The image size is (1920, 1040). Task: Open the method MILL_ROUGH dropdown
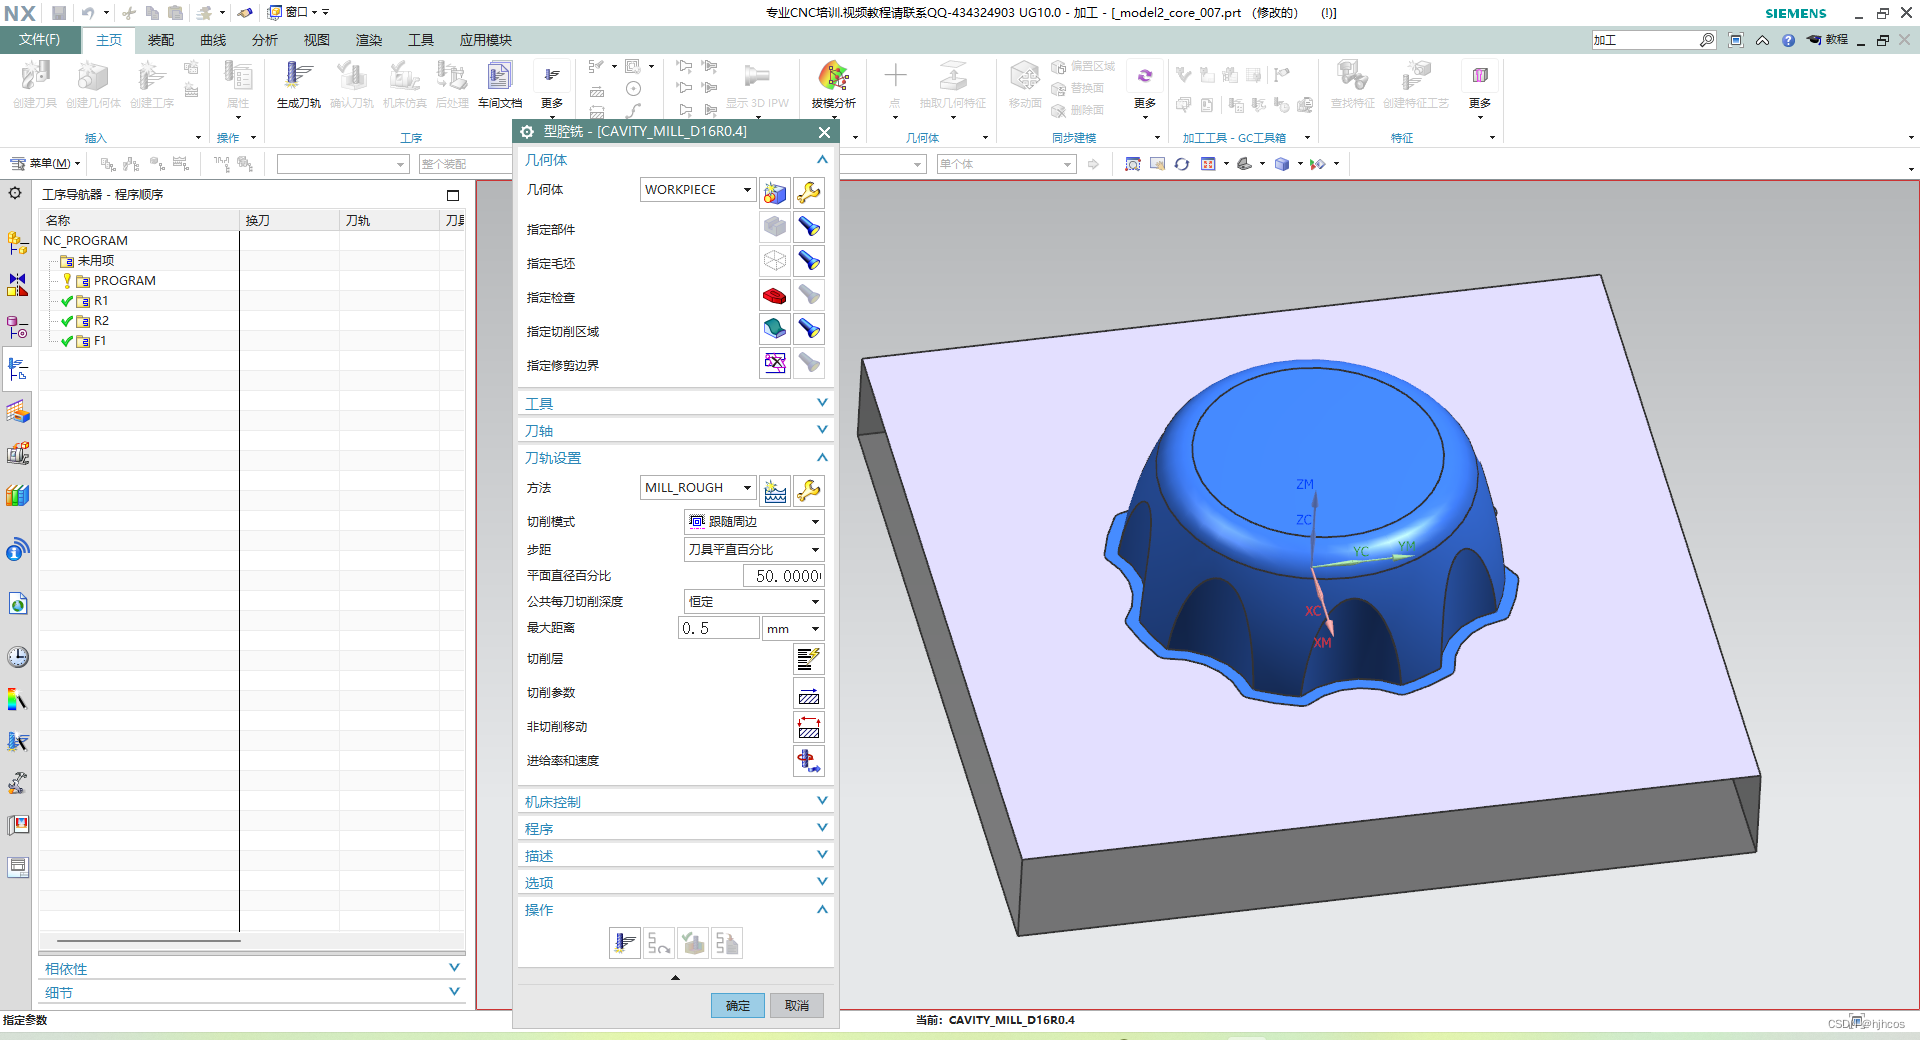pos(698,488)
